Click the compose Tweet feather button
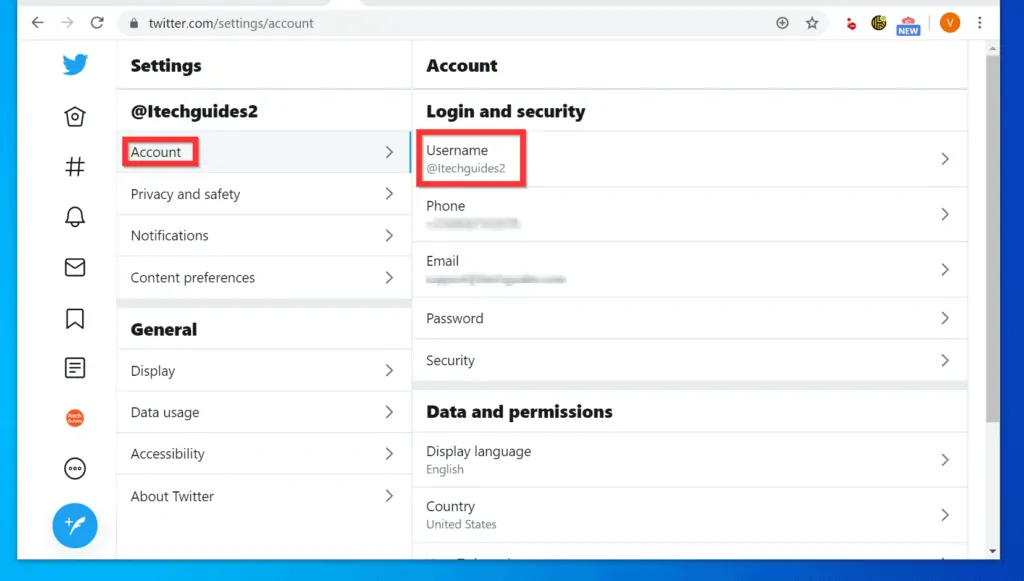Viewport: 1024px width, 581px height. point(75,525)
